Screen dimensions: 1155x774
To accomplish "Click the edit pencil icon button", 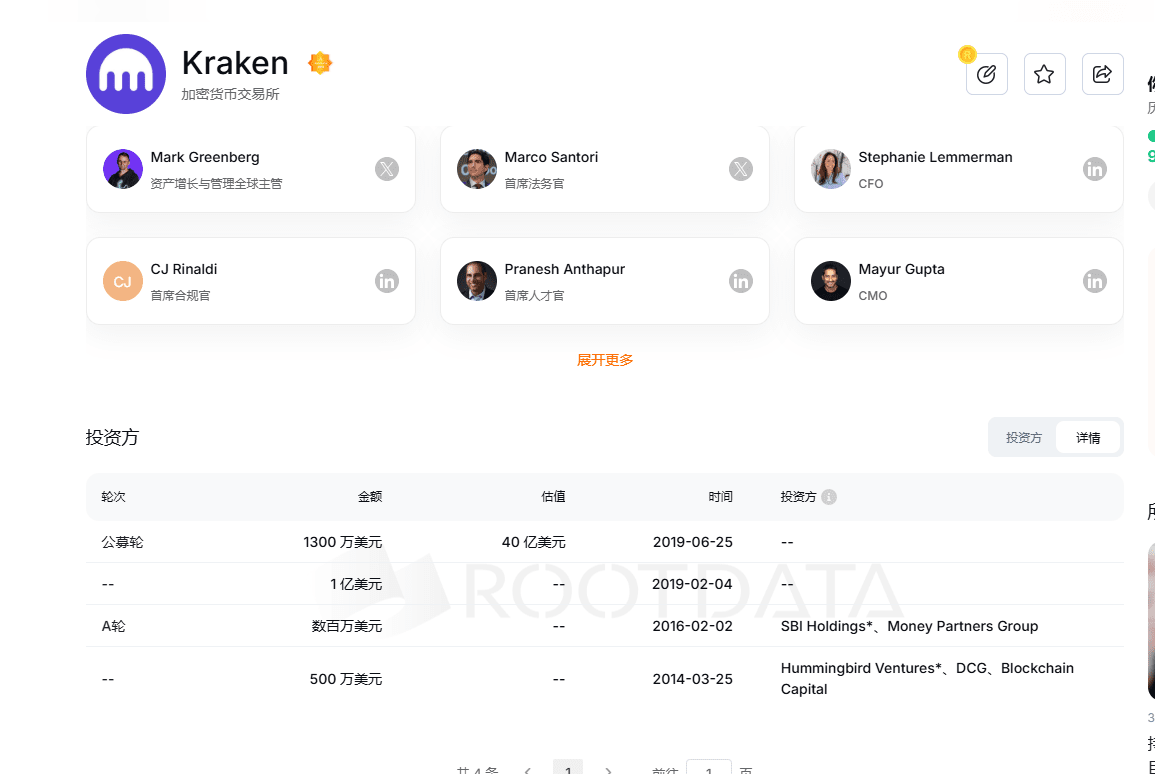I will (x=986, y=74).
